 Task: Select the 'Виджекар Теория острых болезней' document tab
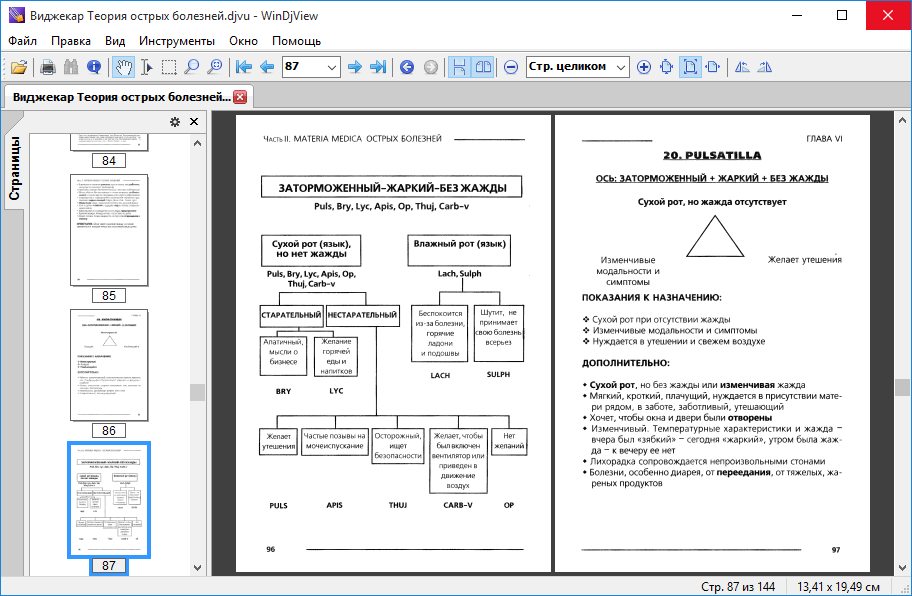[x=122, y=97]
